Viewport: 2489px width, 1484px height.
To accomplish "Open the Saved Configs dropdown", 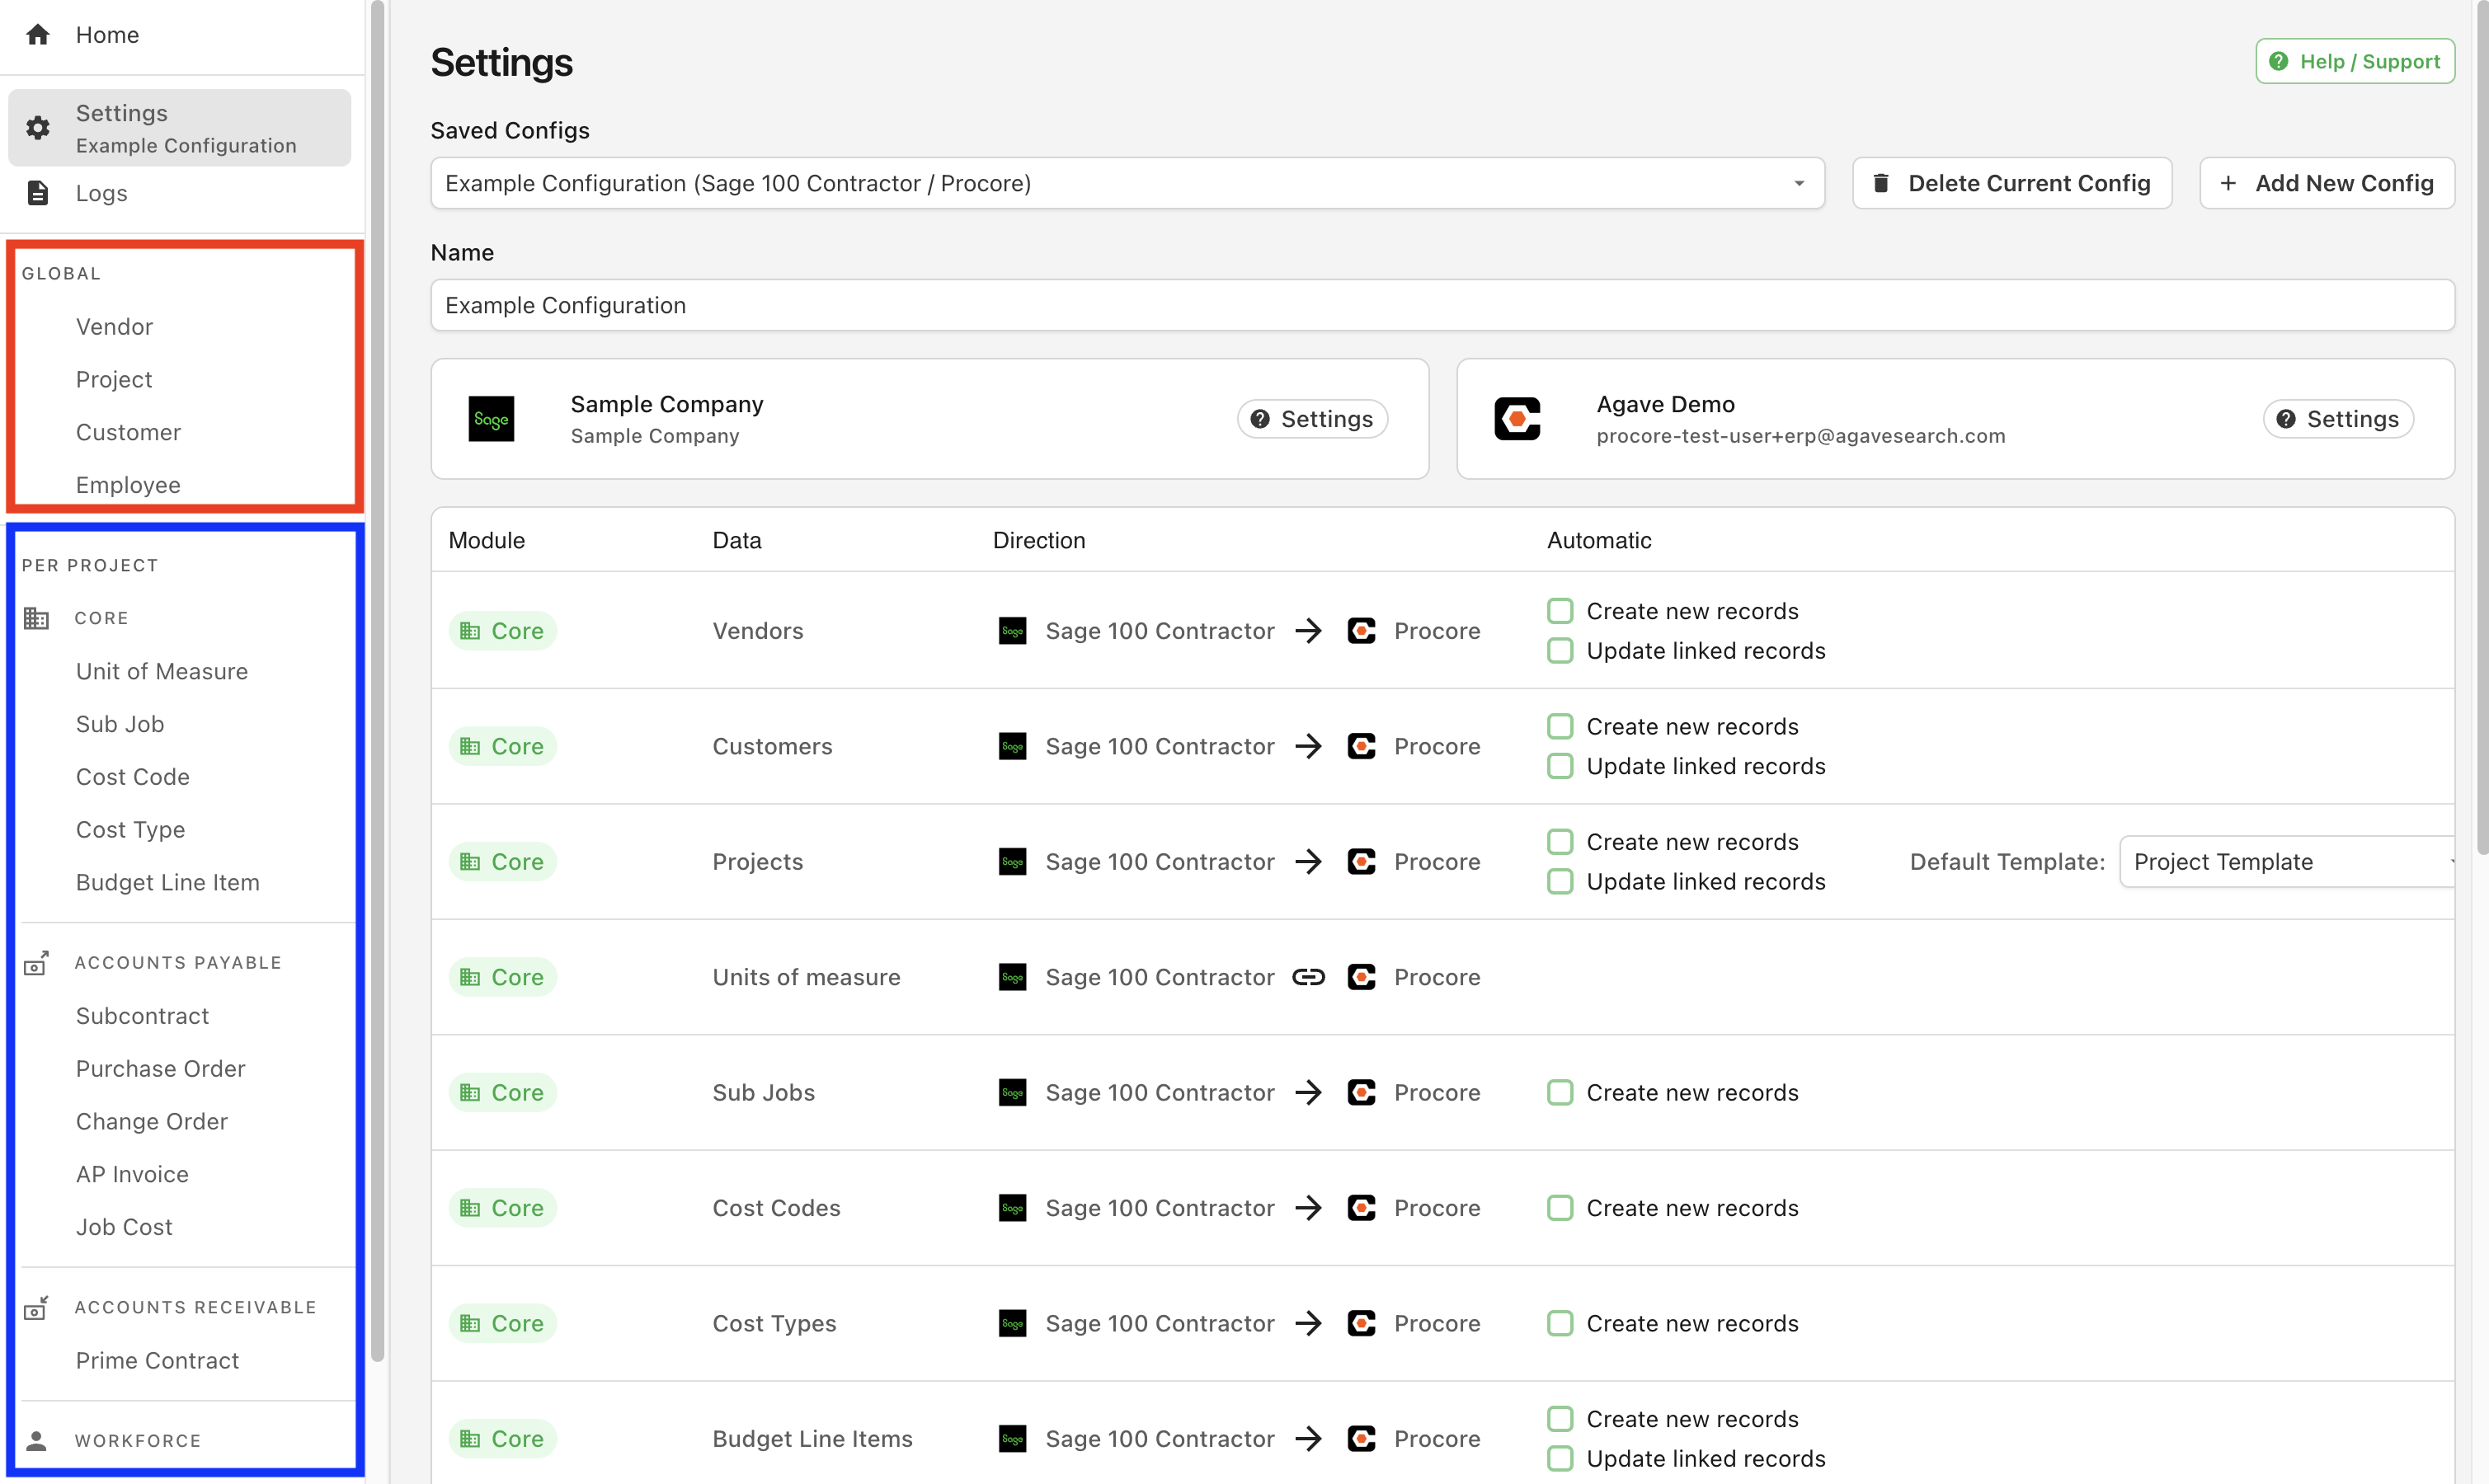I will [x=1127, y=183].
